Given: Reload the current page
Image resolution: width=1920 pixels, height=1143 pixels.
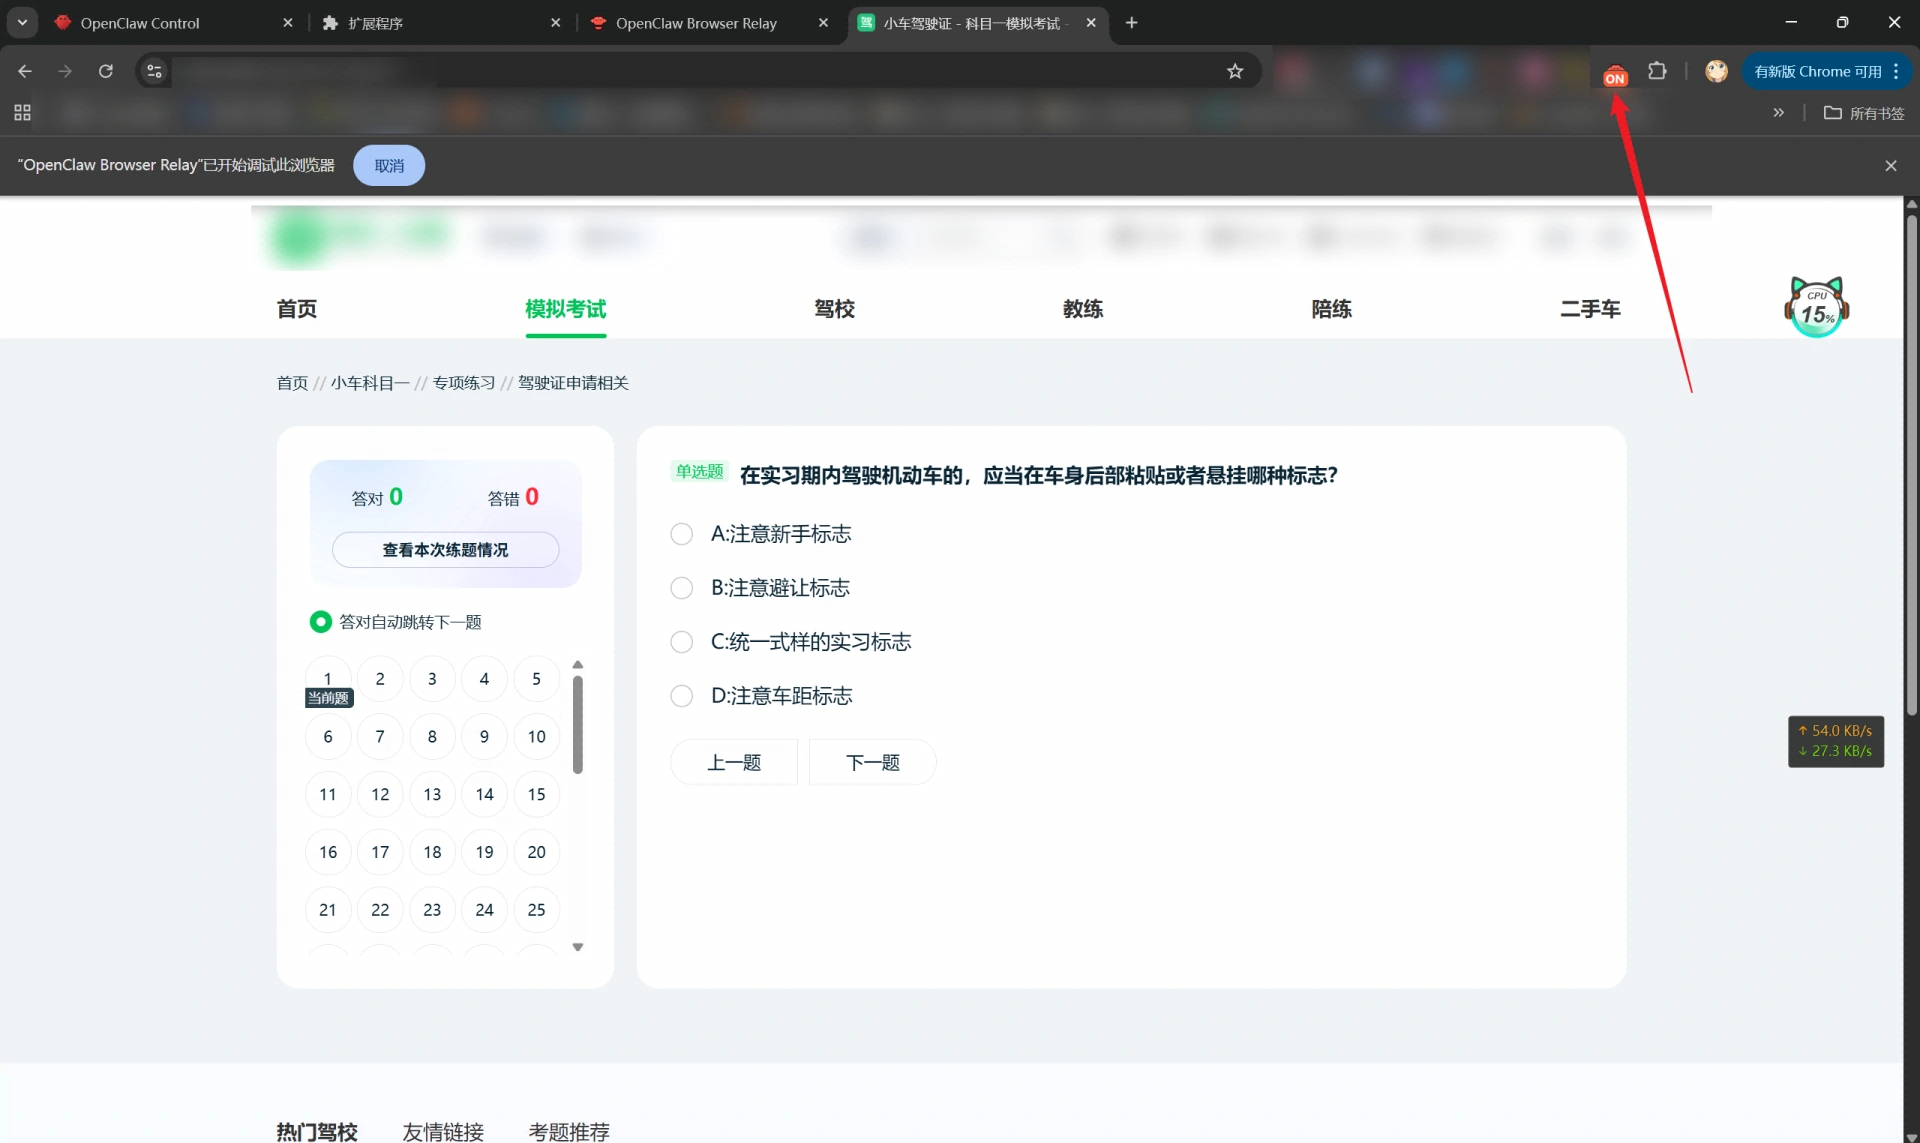Looking at the screenshot, I should 105,71.
